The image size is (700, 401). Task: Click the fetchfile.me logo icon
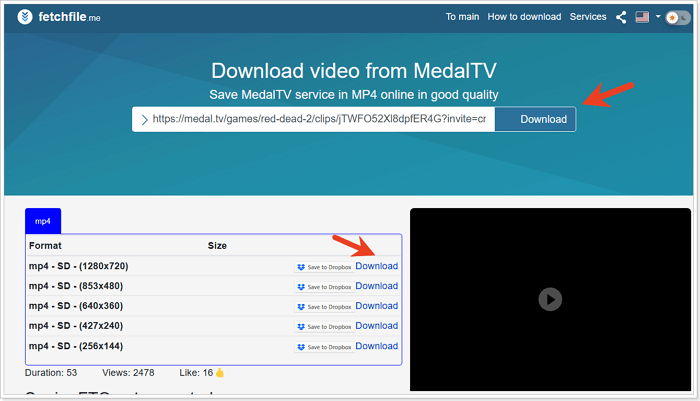pos(25,17)
